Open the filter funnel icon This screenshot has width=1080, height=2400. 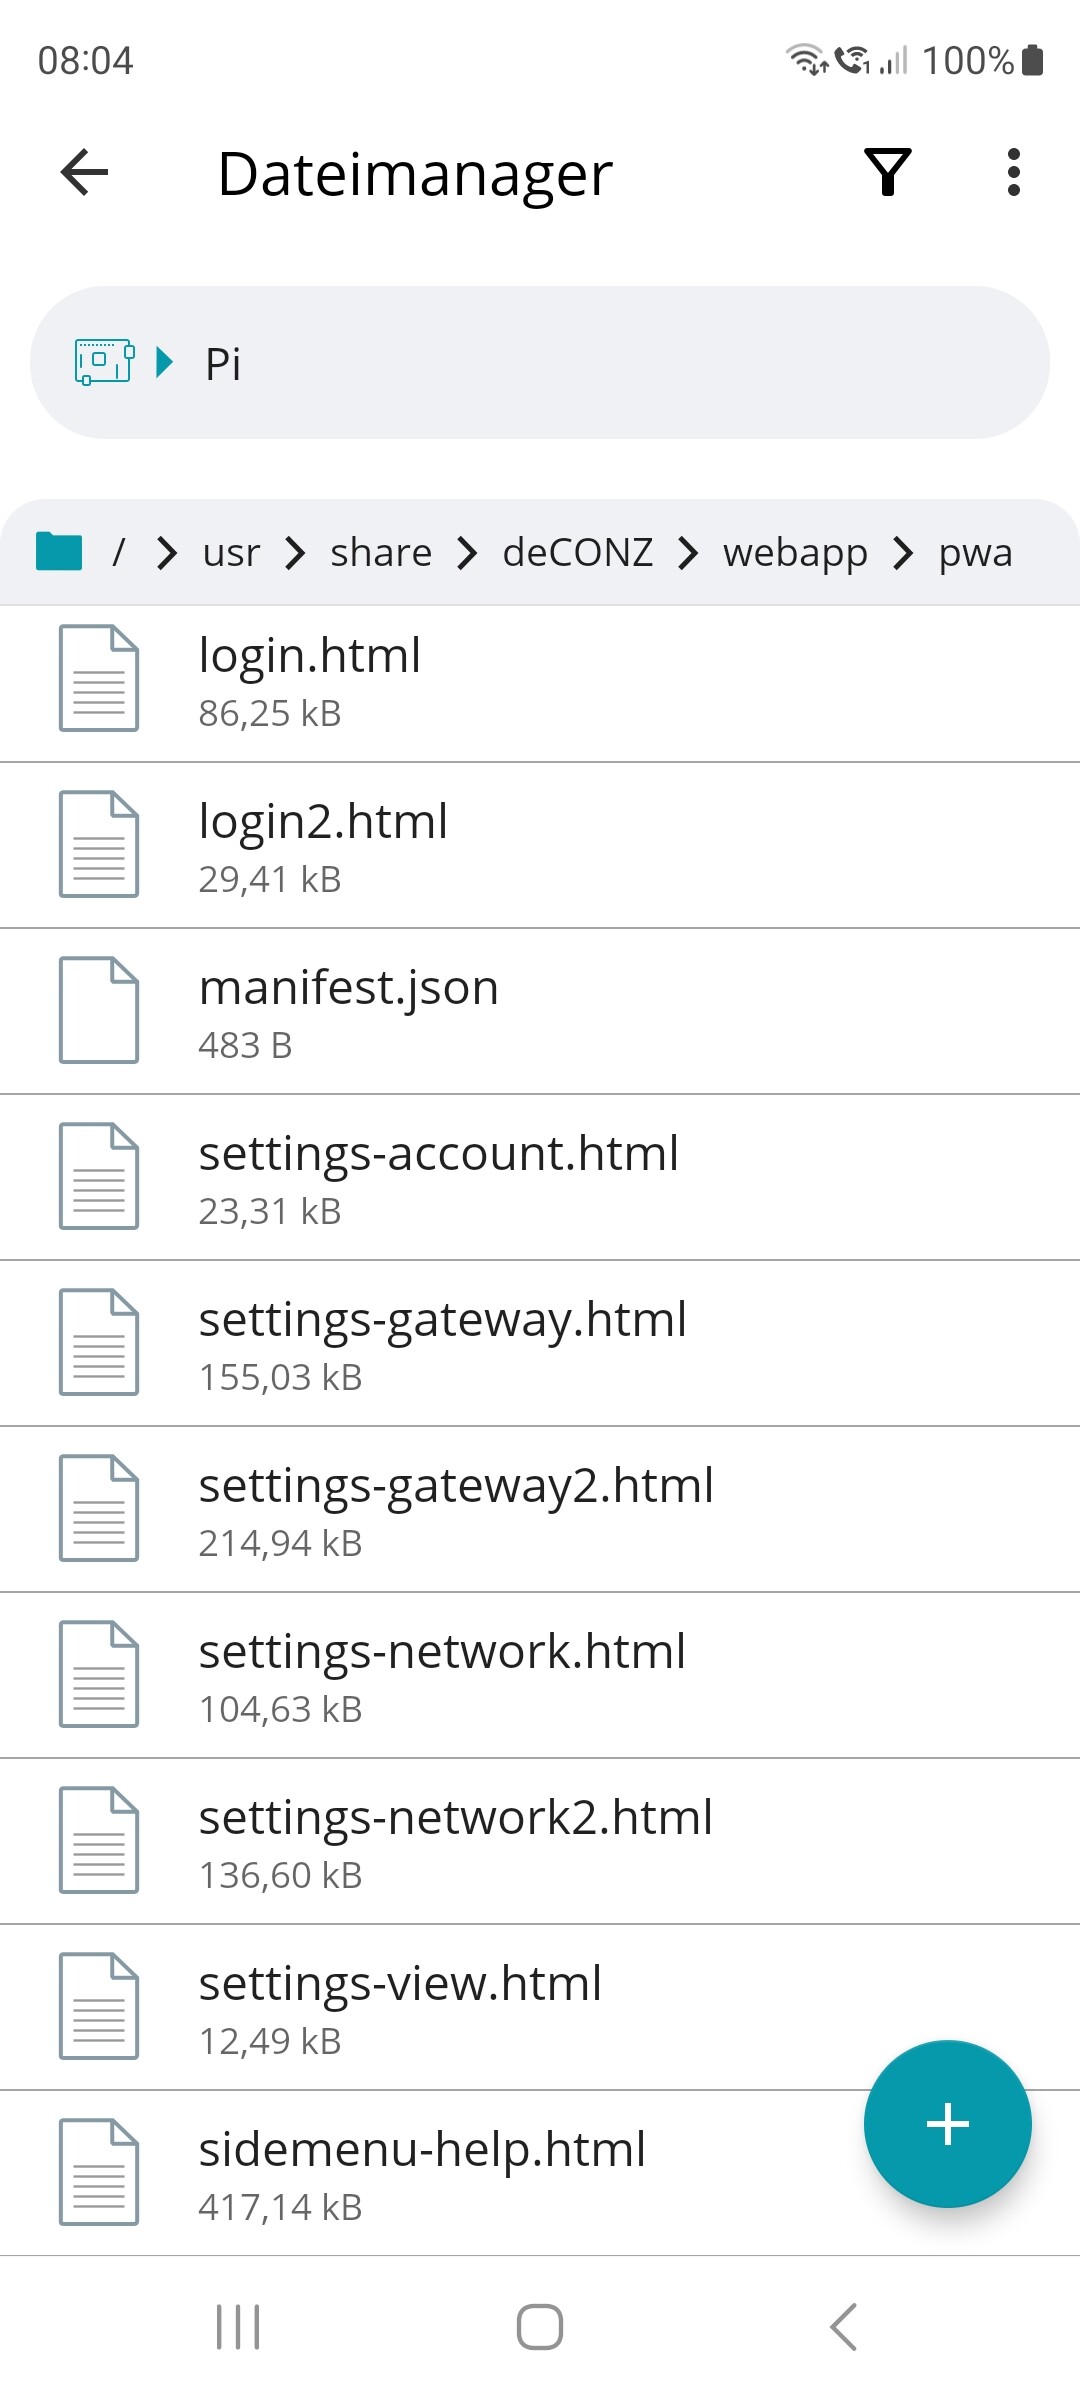pyautogui.click(x=887, y=172)
